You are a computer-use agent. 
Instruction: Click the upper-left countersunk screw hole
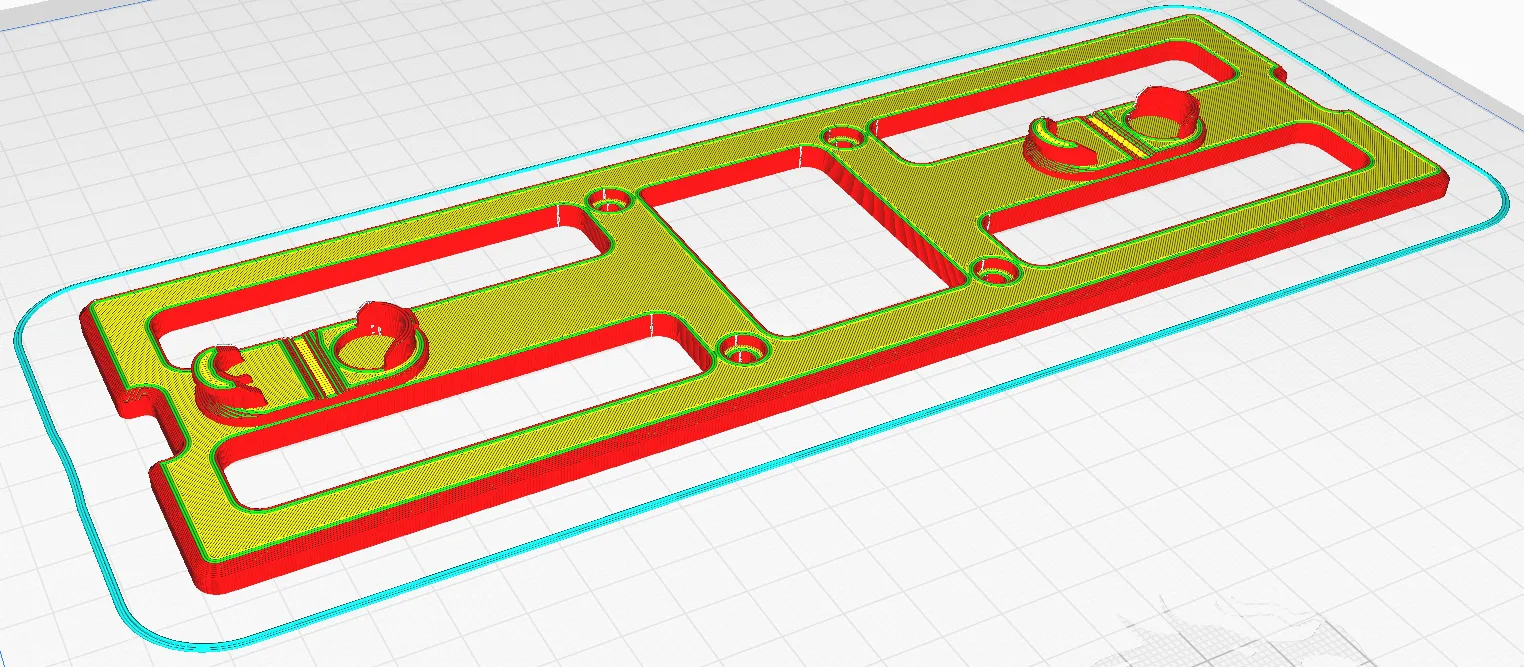[x=609, y=200]
